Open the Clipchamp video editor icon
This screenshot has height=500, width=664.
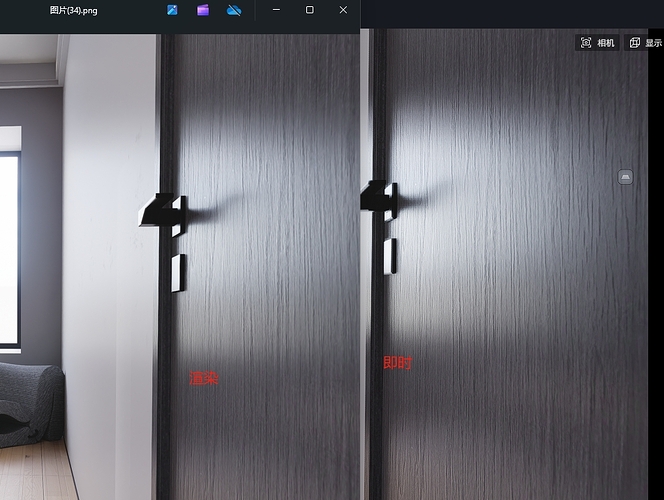203,10
